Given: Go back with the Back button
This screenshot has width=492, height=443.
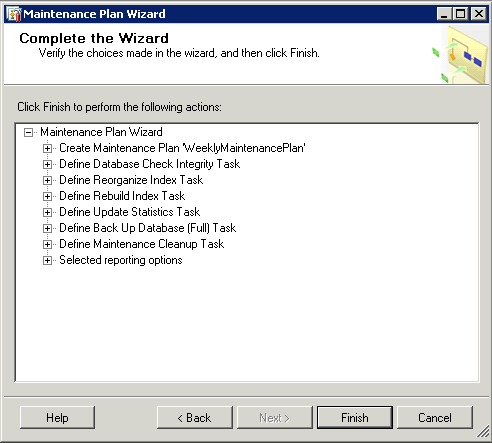Looking at the screenshot, I should pyautogui.click(x=195, y=417).
